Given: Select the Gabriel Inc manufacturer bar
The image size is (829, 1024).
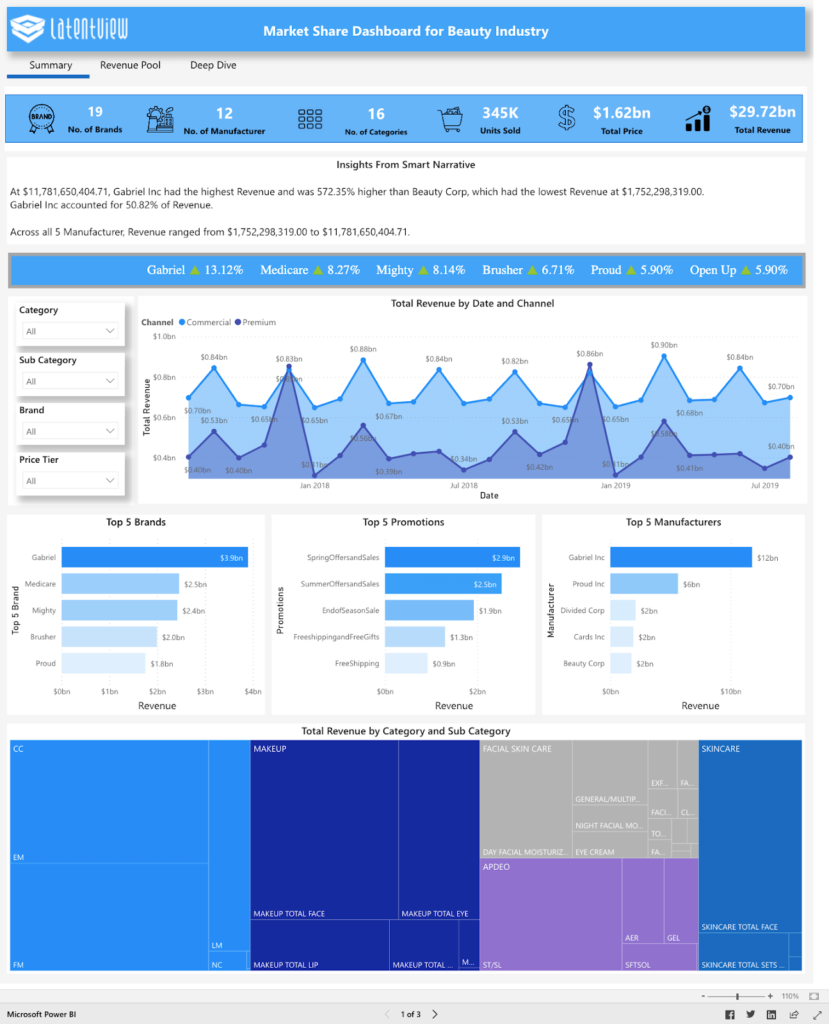Looking at the screenshot, I should click(x=681, y=558).
